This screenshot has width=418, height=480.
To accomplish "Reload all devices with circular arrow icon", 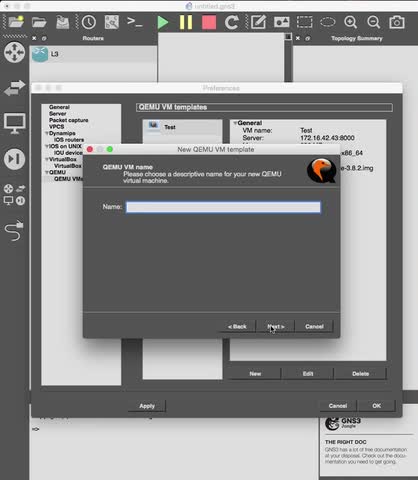I will pyautogui.click(x=232, y=22).
